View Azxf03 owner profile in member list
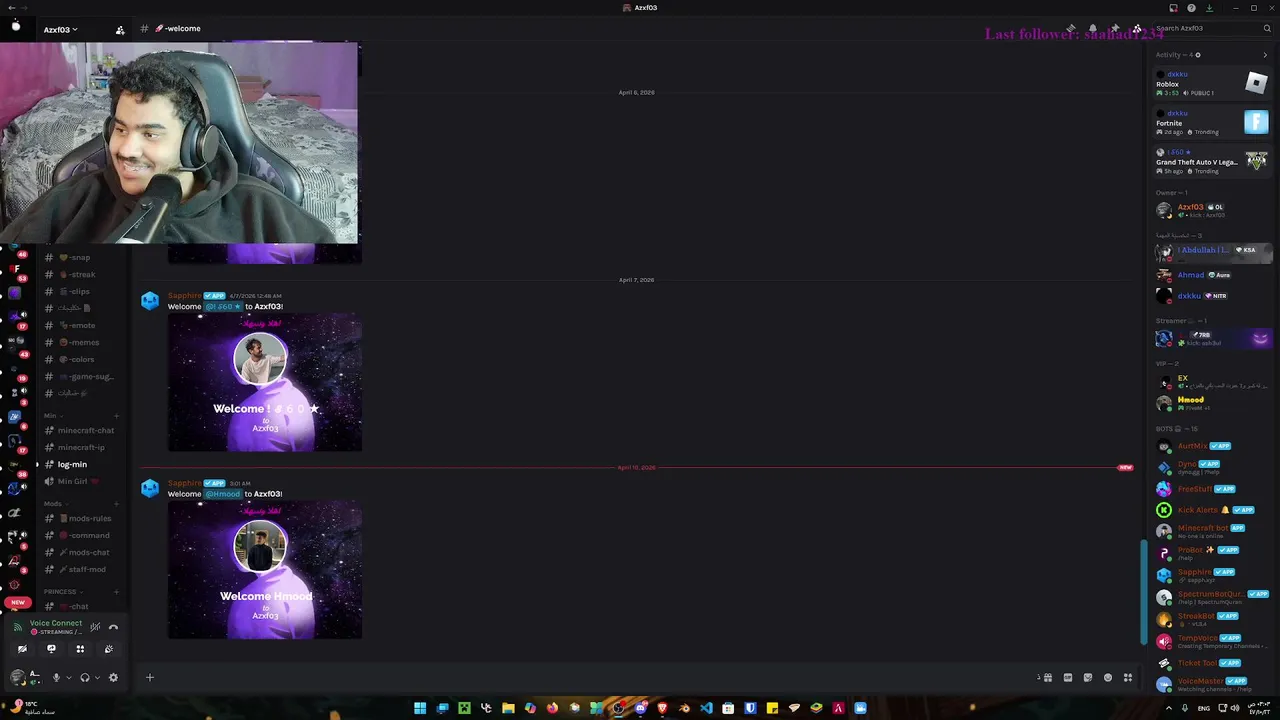Viewport: 1280px width, 720px height. [x=1212, y=210]
